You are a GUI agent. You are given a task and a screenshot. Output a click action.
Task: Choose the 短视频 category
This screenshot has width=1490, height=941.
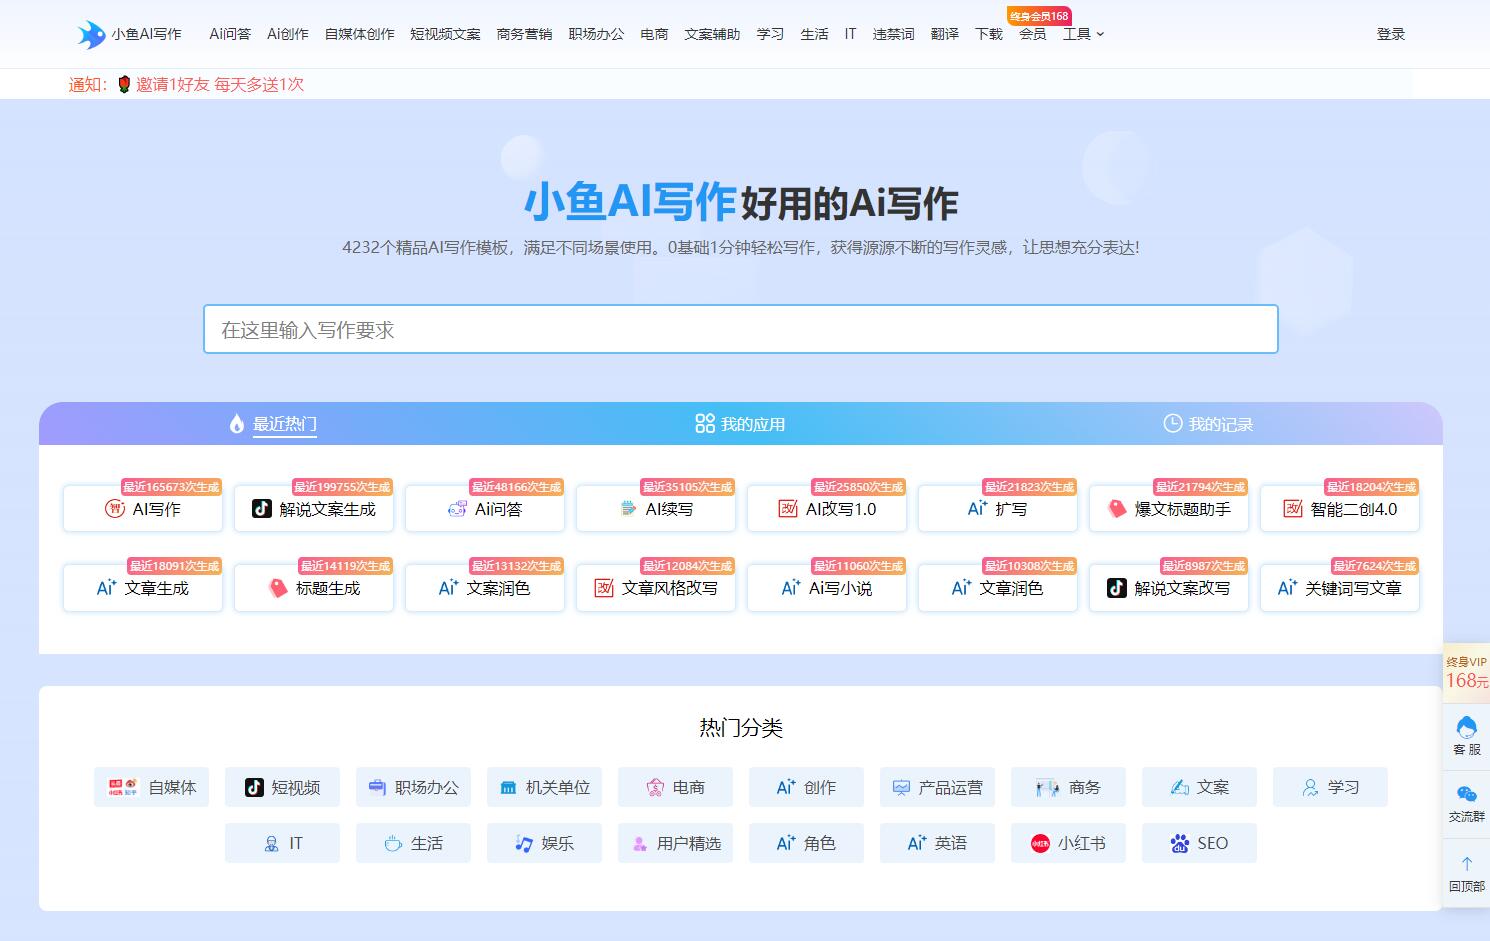pyautogui.click(x=282, y=787)
